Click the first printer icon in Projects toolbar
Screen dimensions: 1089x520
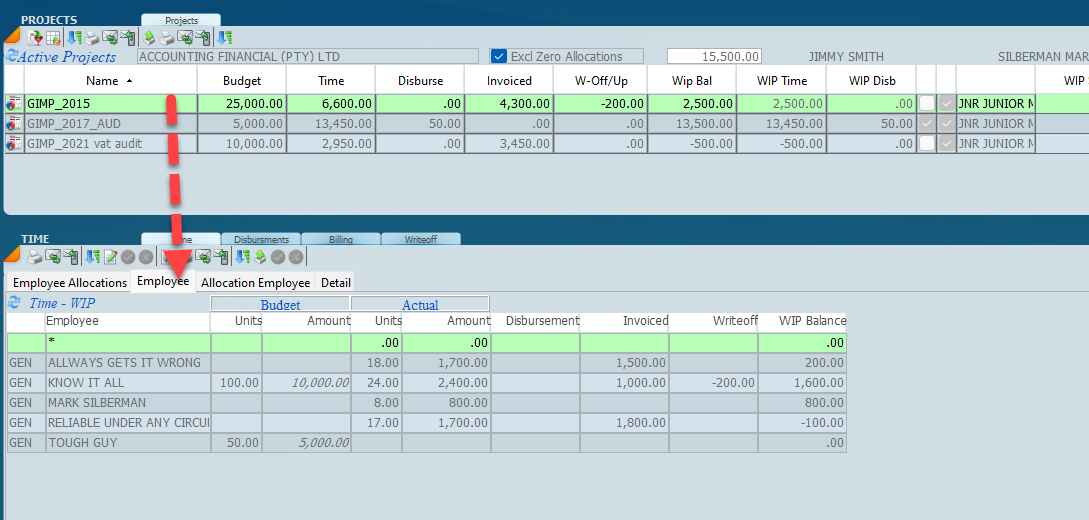pyautogui.click(x=91, y=38)
